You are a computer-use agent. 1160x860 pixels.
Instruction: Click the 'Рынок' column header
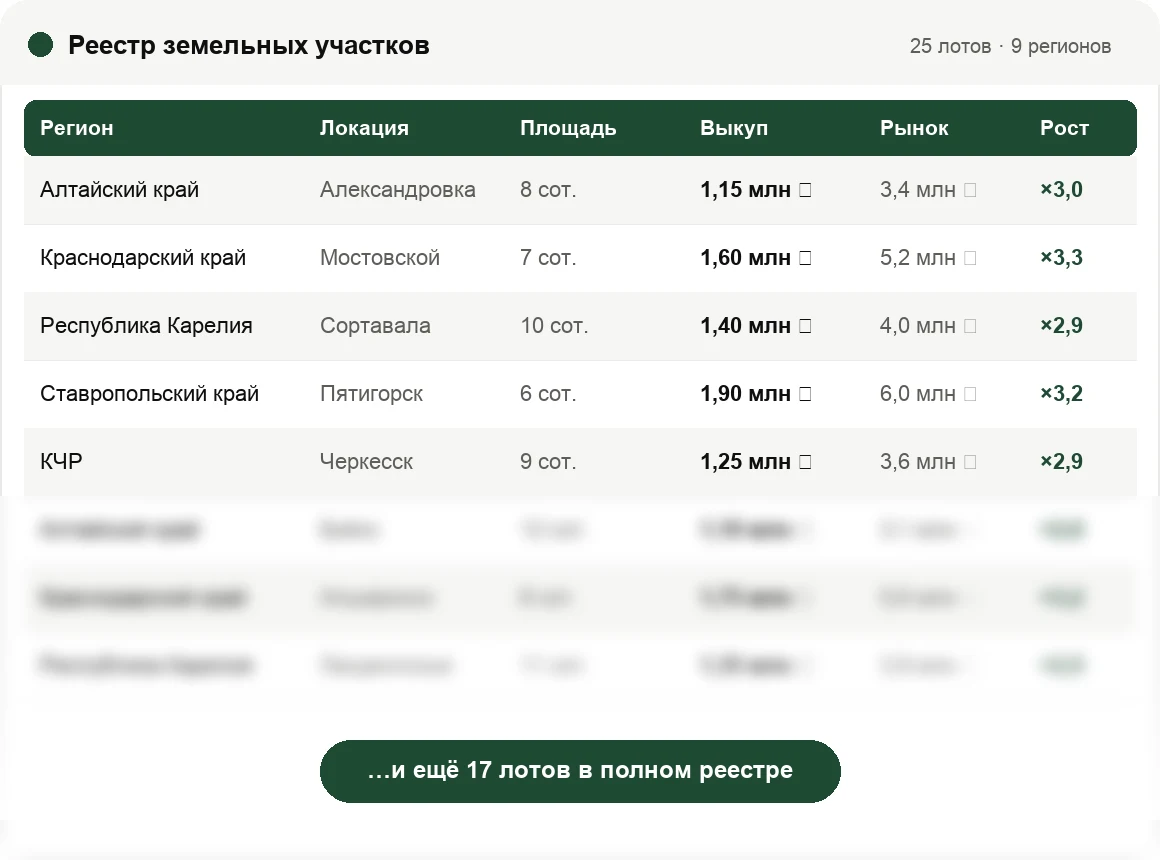pyautogui.click(x=914, y=128)
